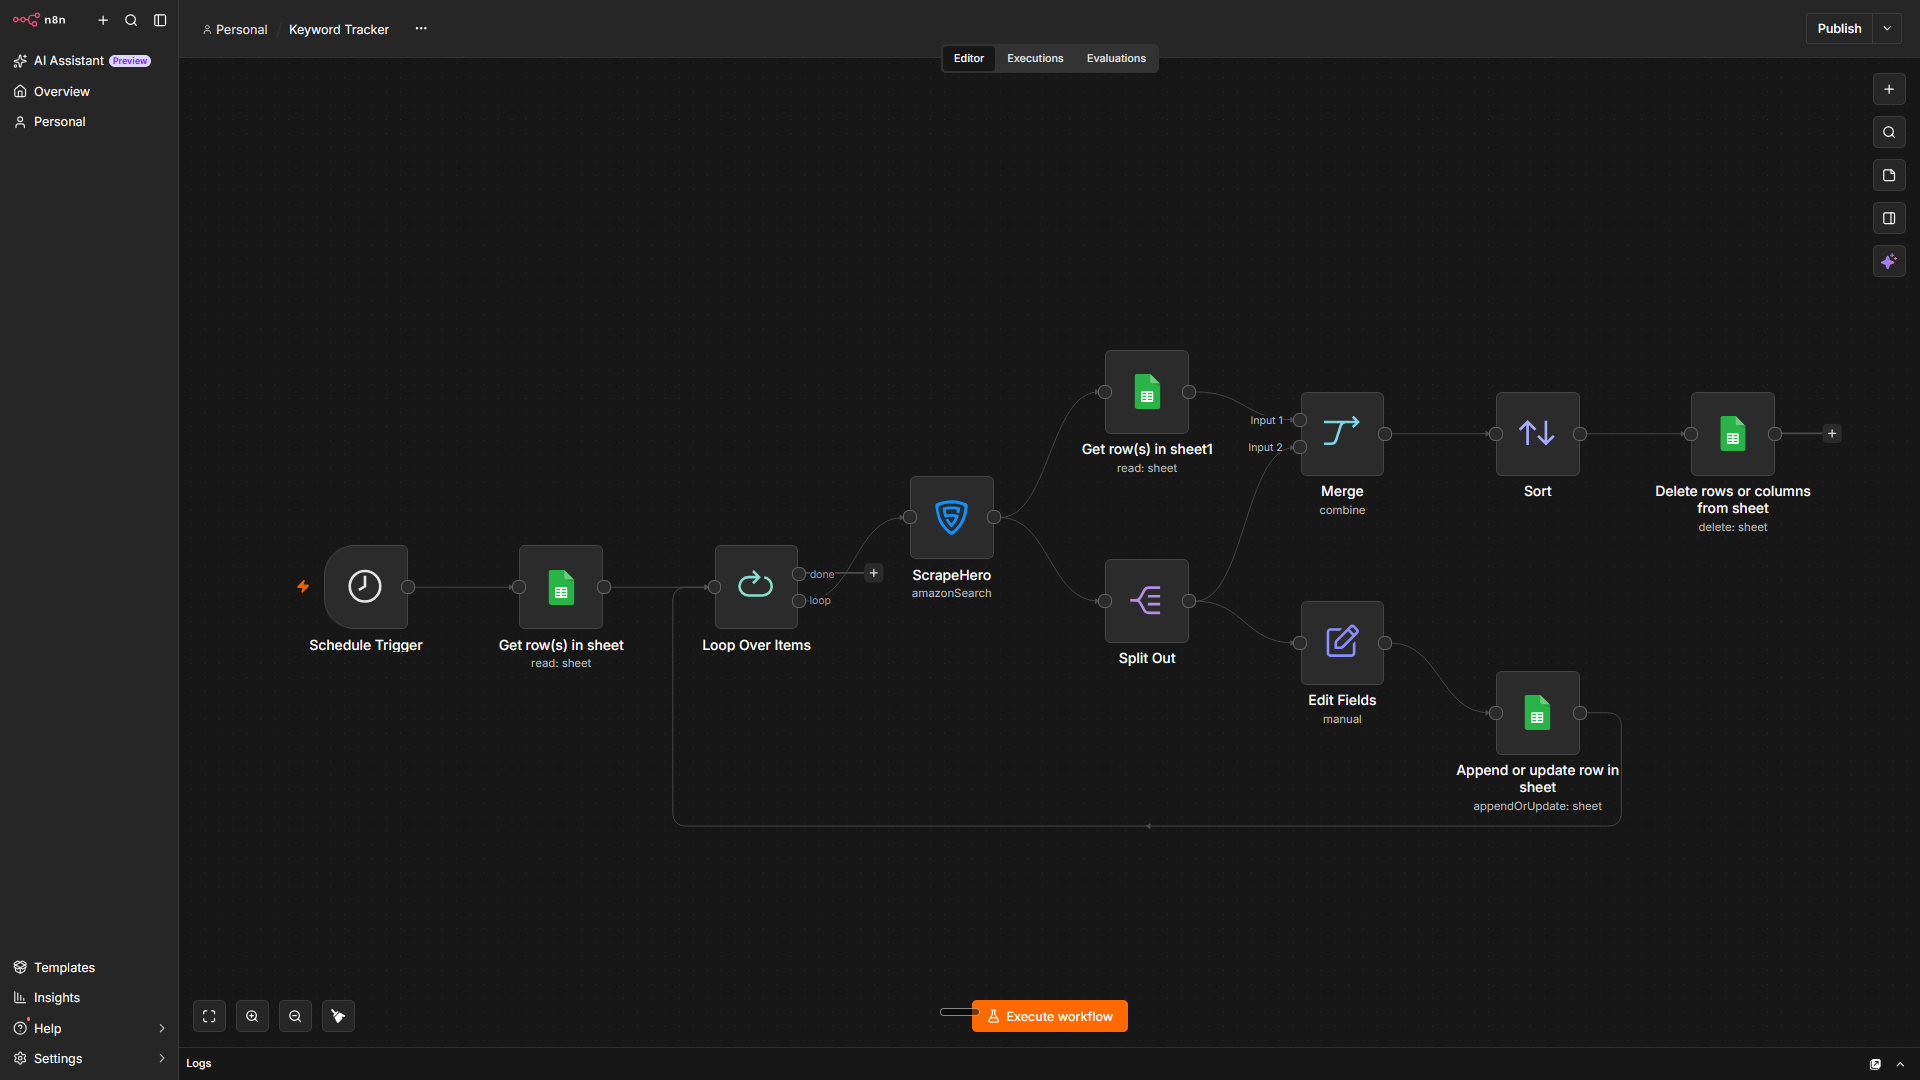Click the Publish button

[x=1839, y=28]
